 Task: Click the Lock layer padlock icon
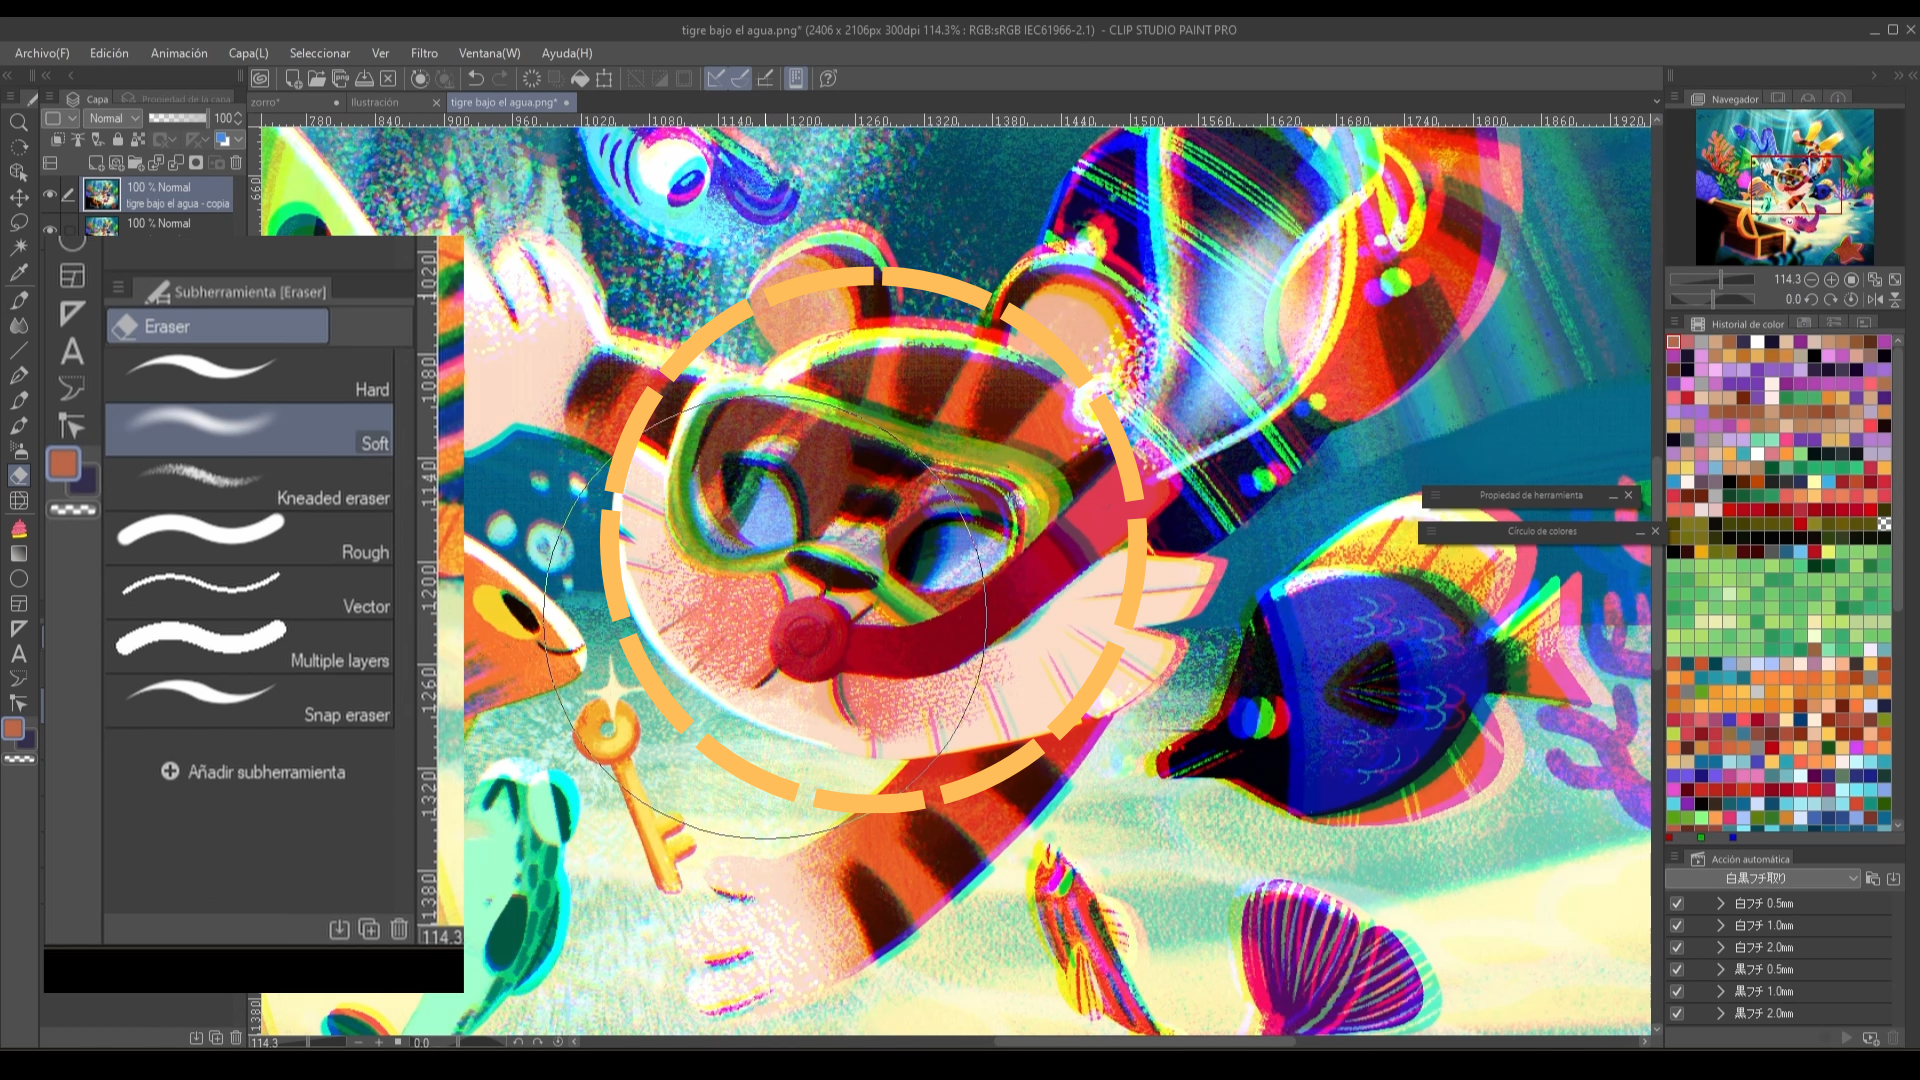118,140
